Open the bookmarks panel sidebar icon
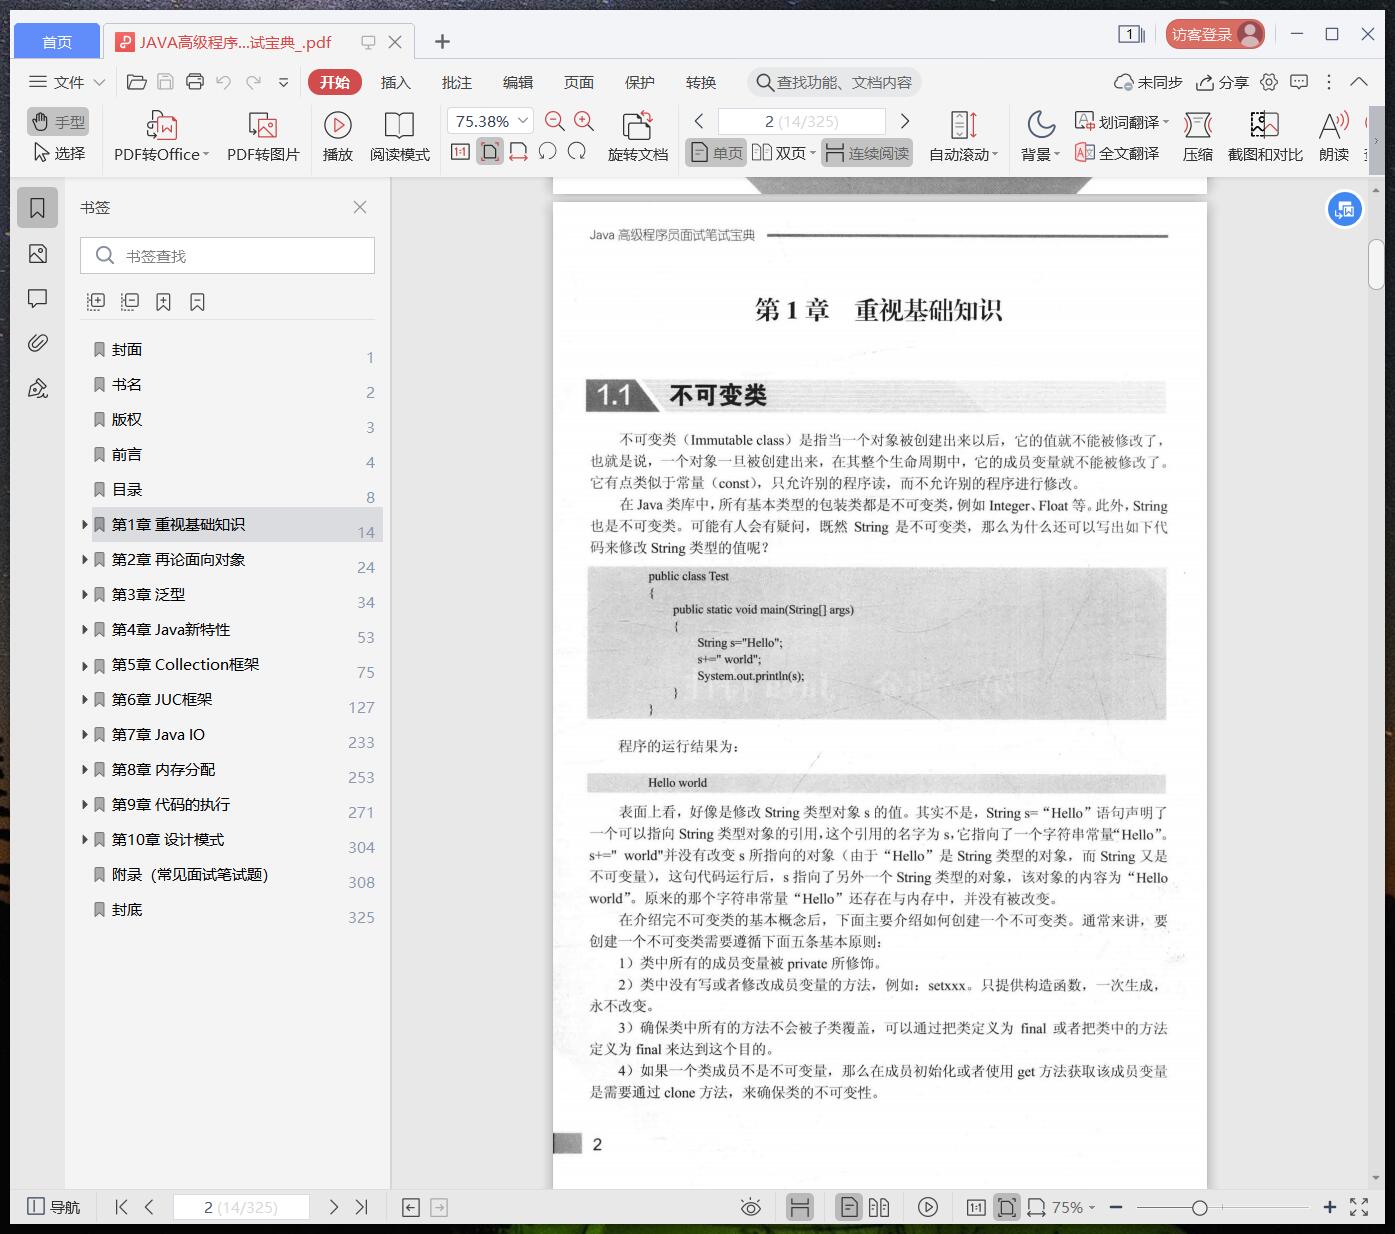This screenshot has height=1234, width=1395. (38, 207)
